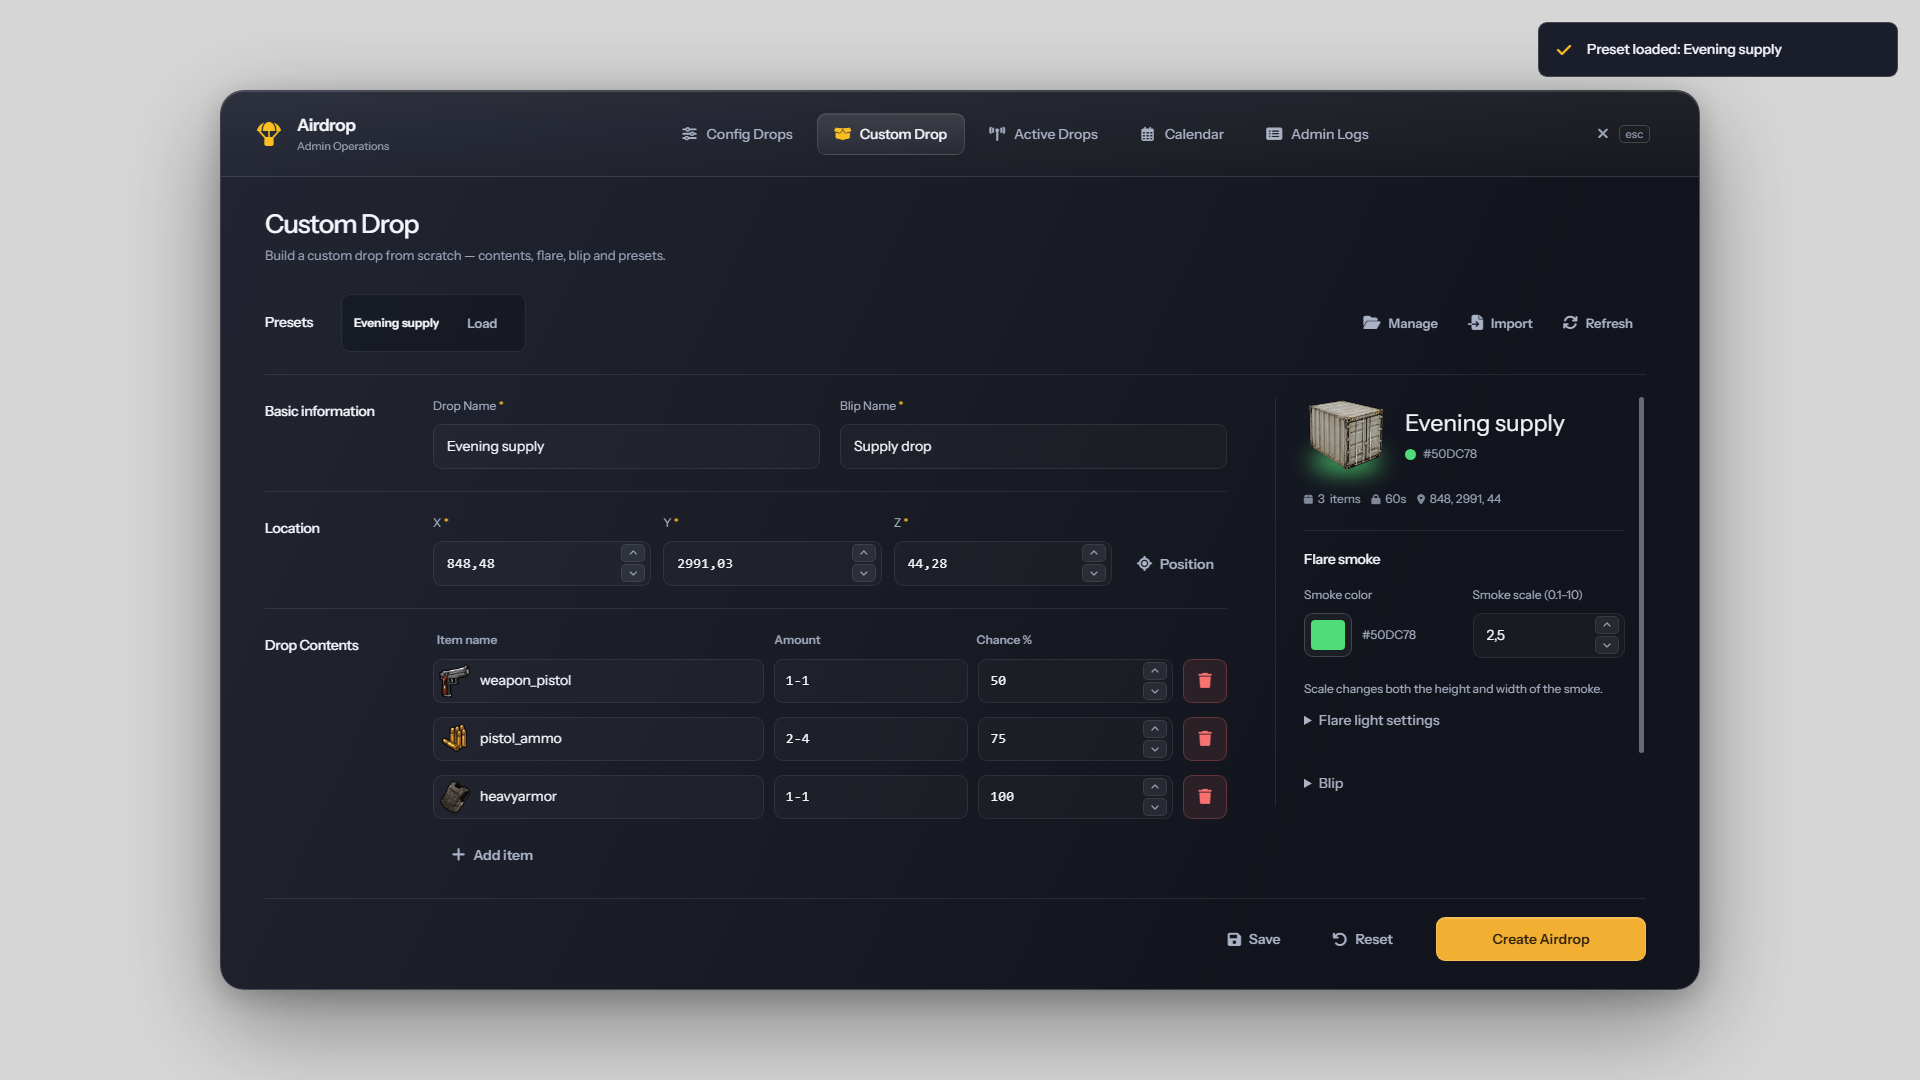Viewport: 1920px width, 1080px height.
Task: Expand Flare light settings section
Action: (x=1372, y=721)
